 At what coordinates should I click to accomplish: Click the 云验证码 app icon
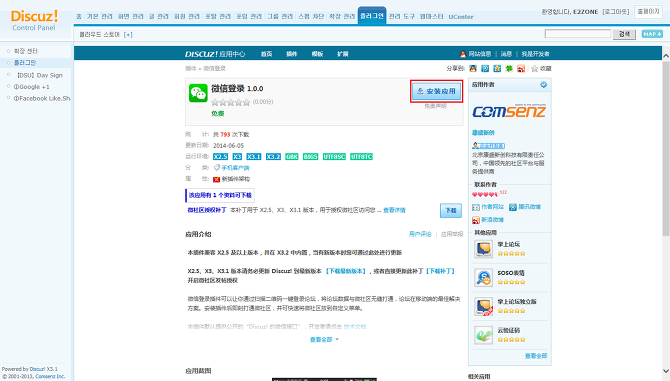tap(484, 335)
